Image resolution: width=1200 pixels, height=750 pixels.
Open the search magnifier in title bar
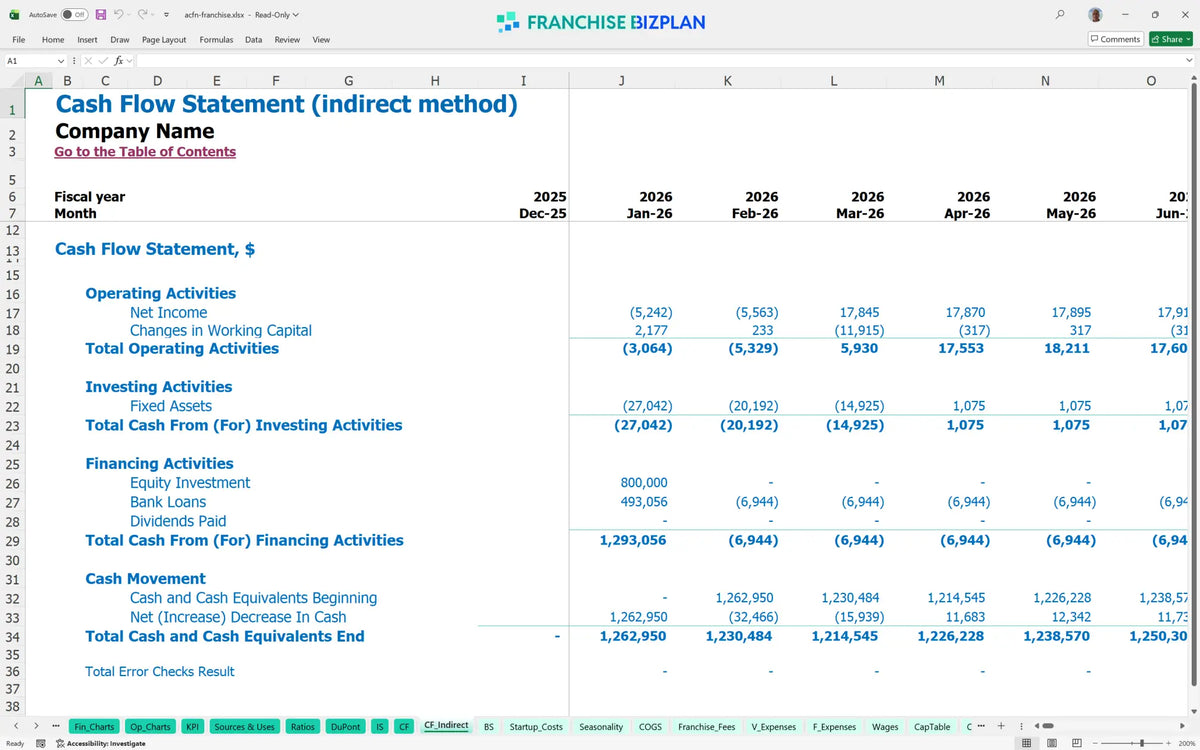1060,15
